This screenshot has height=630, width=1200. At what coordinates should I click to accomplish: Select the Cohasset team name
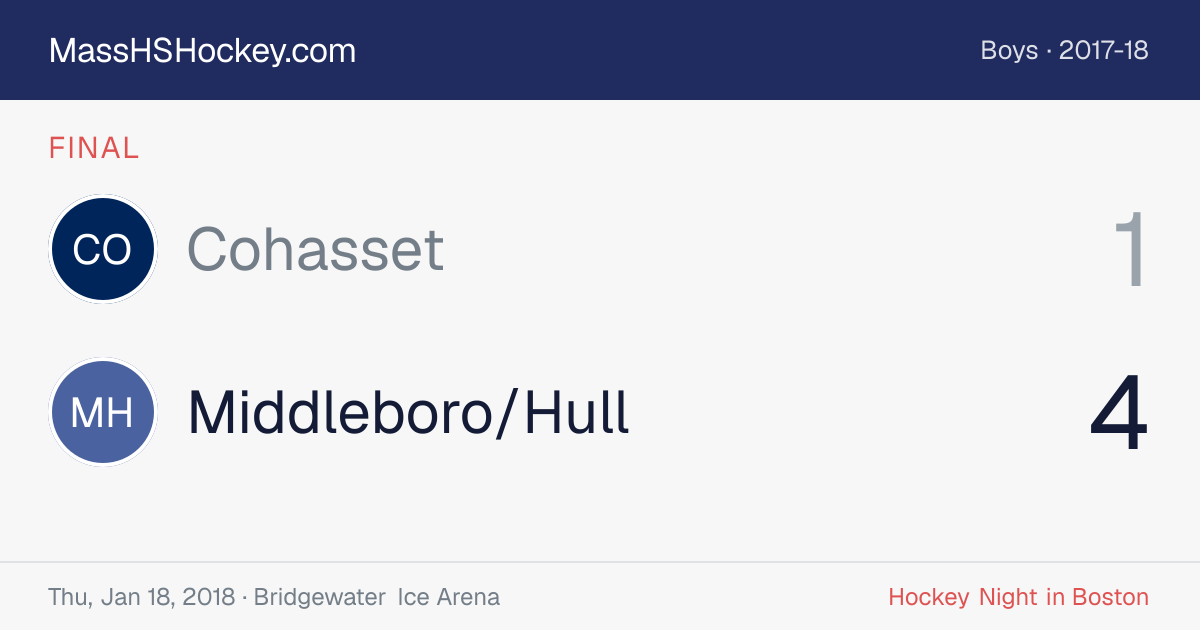(315, 249)
